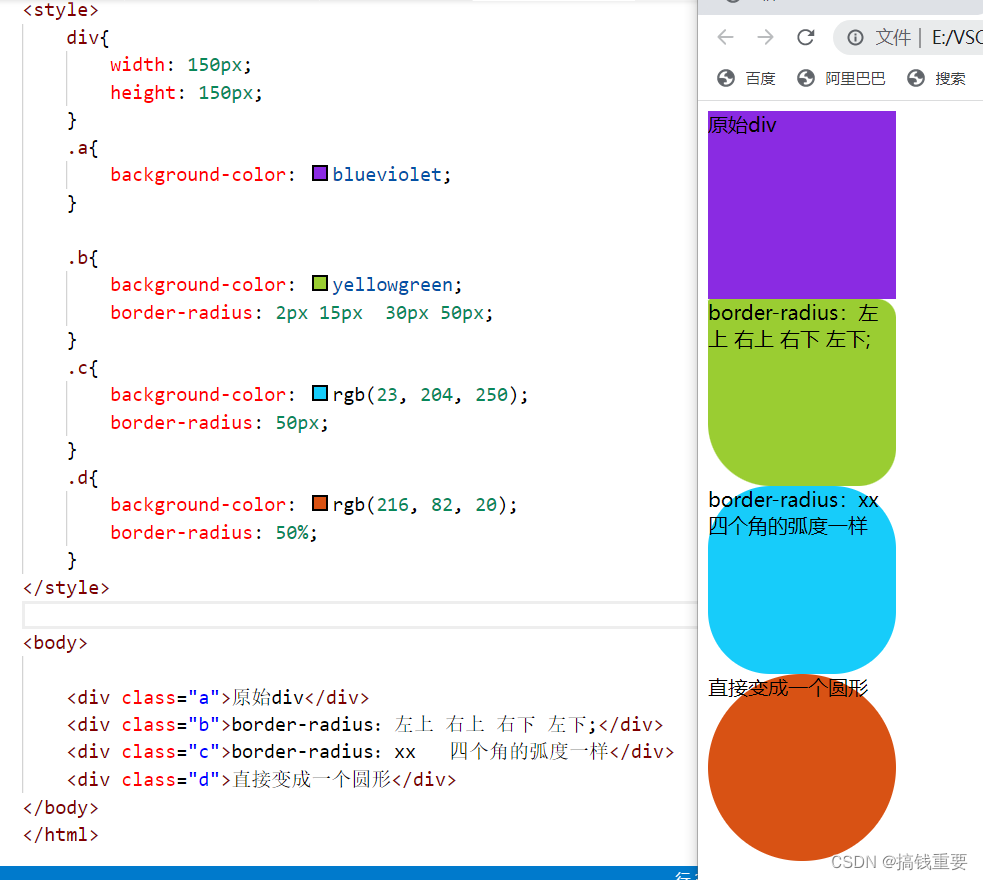
Task: Click the '.b{' selector line
Action: tap(83, 258)
